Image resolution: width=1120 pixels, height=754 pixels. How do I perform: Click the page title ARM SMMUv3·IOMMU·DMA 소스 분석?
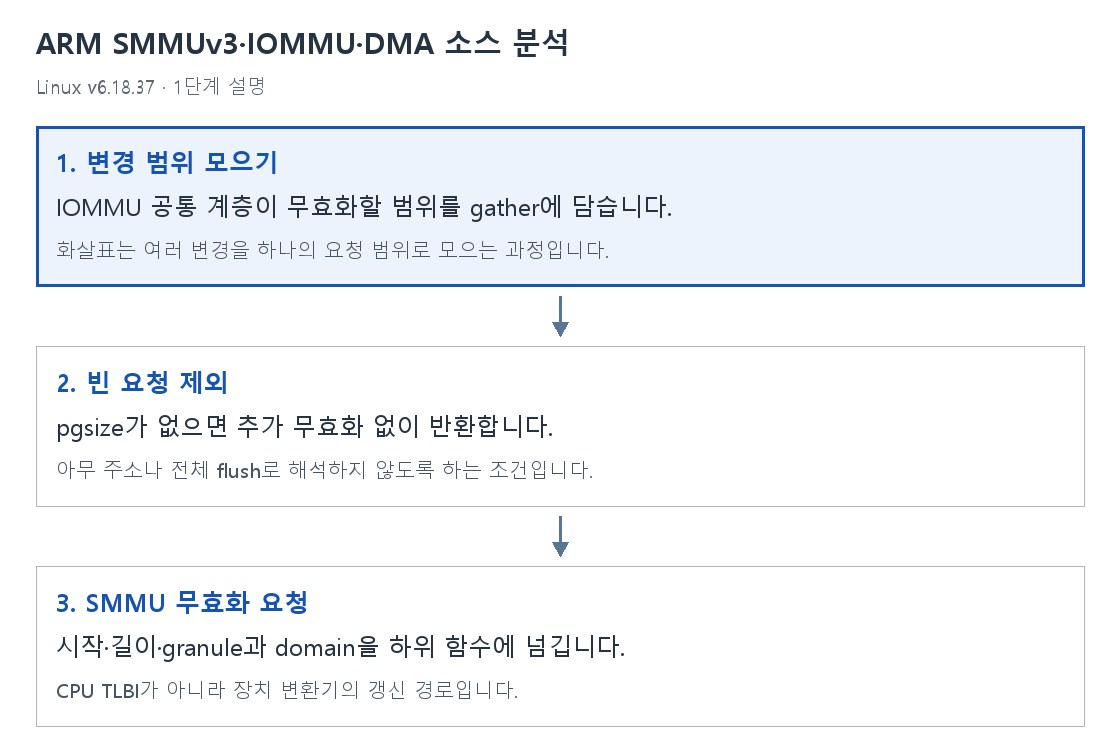click(302, 44)
